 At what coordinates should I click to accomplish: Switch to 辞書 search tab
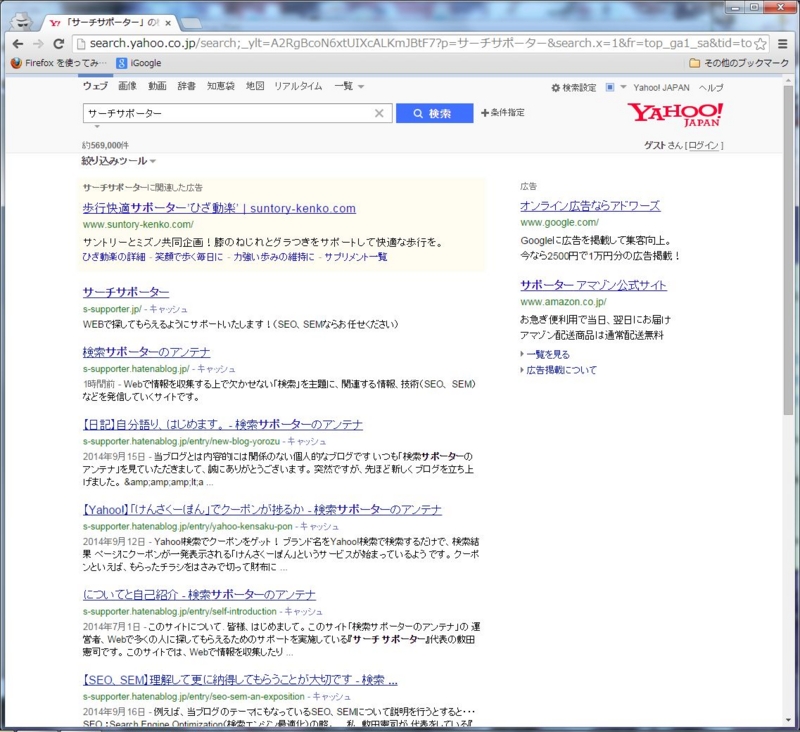coord(186,86)
